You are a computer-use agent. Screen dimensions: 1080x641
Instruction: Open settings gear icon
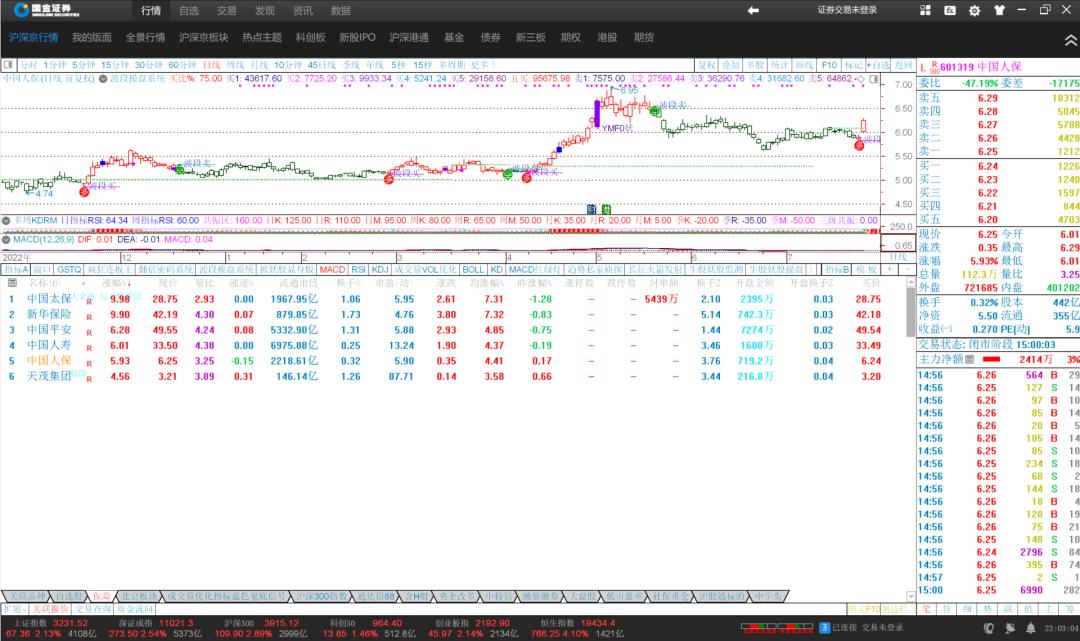click(974, 10)
